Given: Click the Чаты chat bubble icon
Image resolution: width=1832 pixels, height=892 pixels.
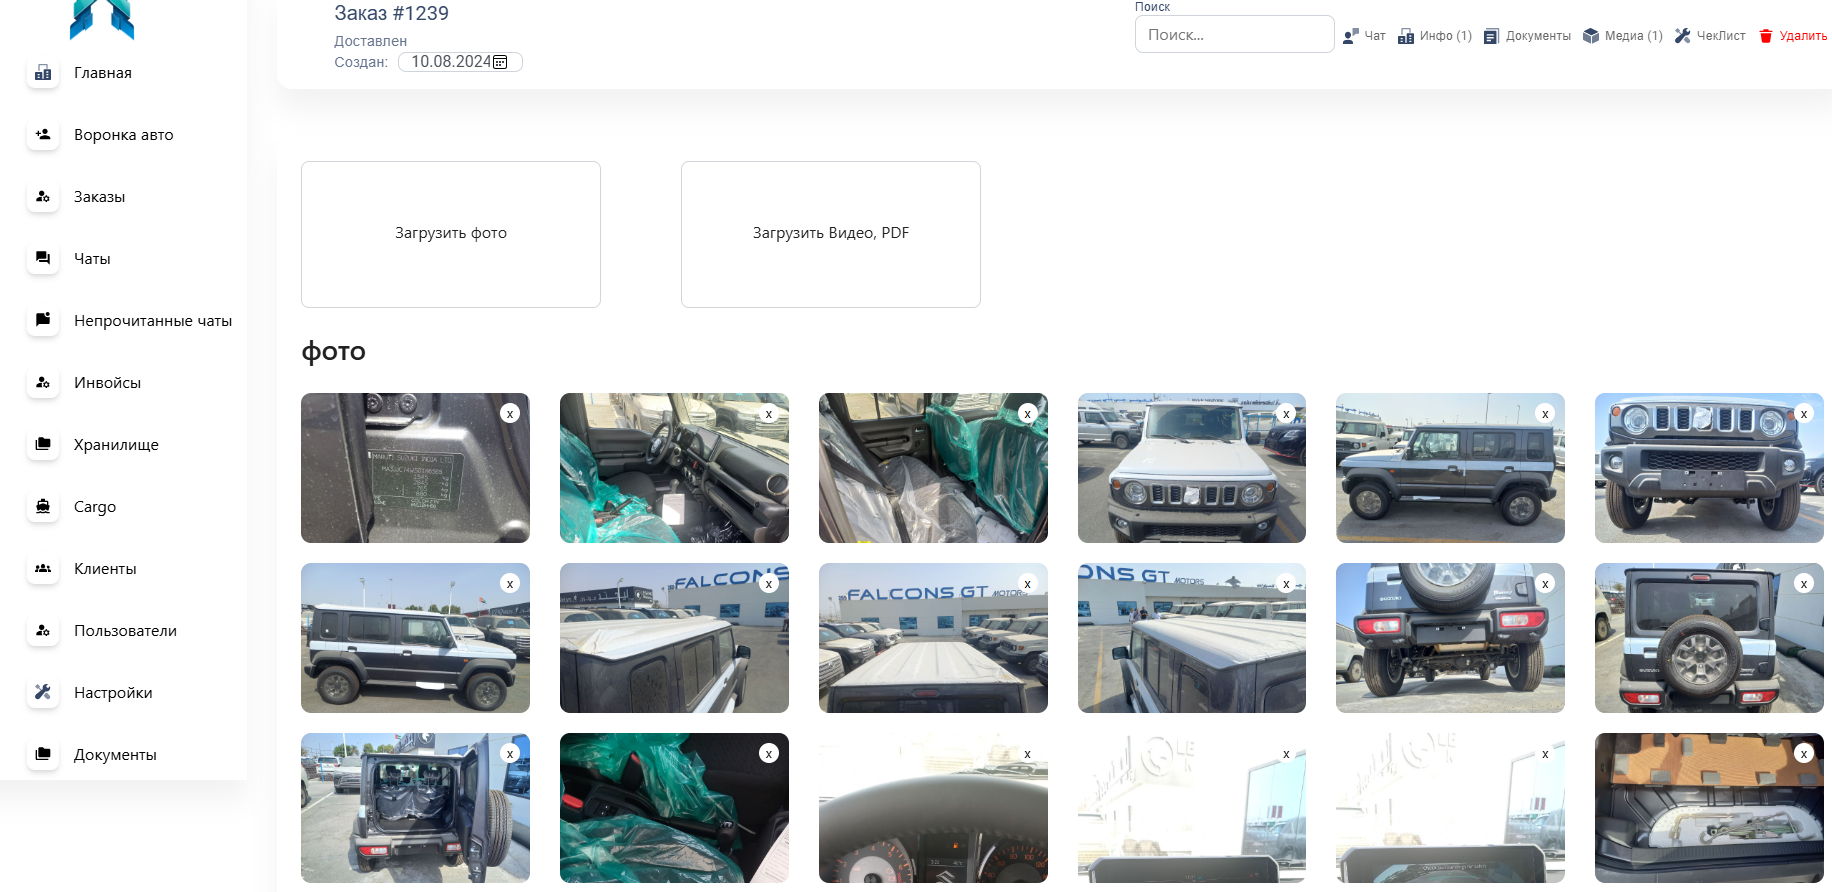Looking at the screenshot, I should click(43, 259).
